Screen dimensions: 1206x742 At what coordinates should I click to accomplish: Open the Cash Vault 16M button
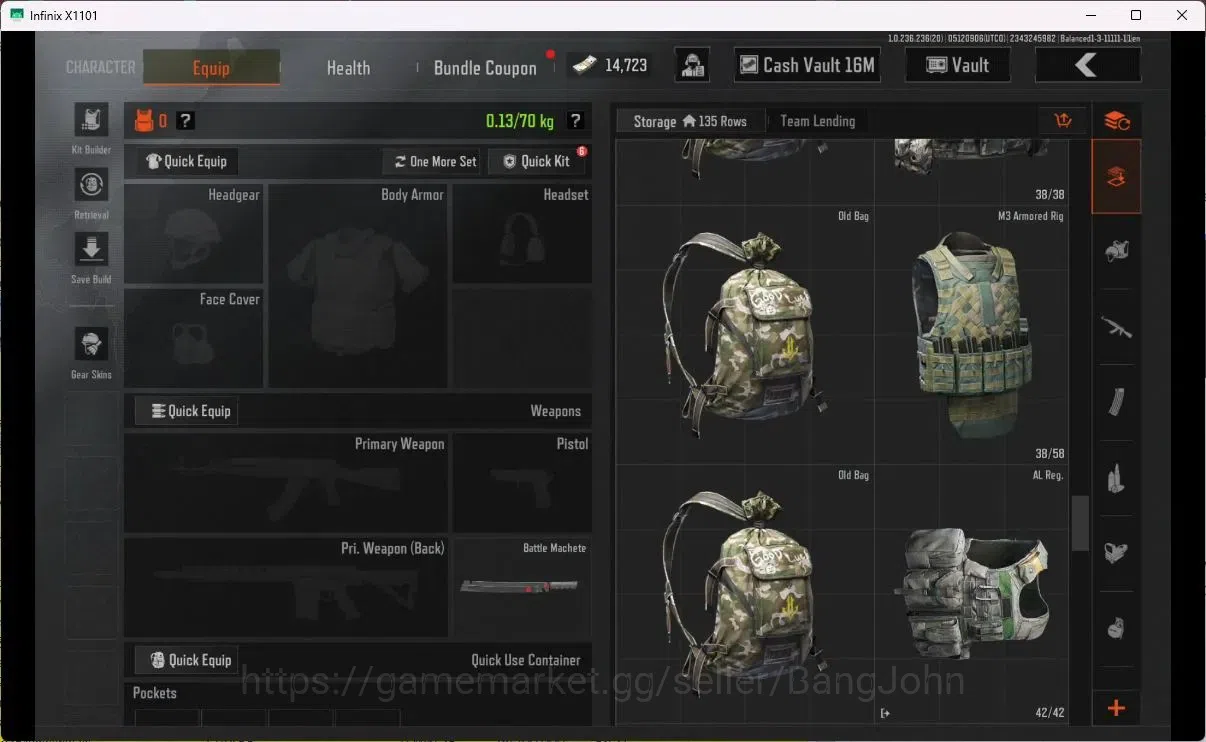[x=806, y=66]
